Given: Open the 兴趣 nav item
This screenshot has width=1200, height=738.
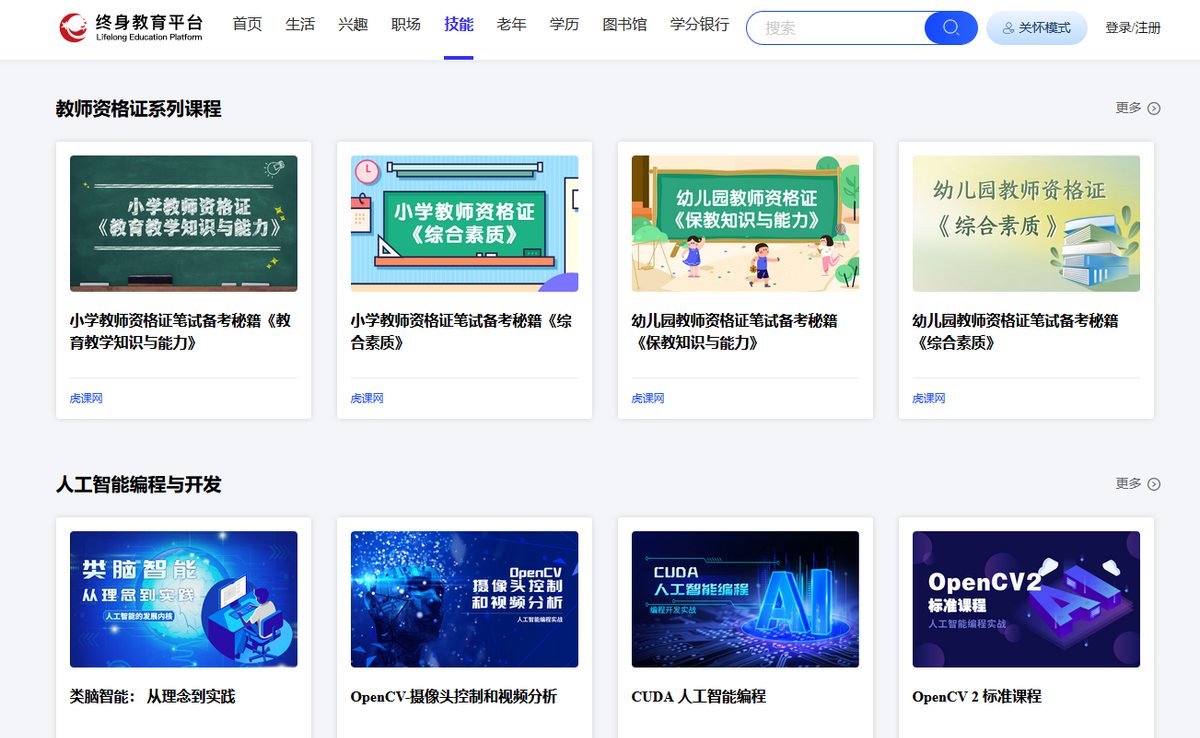Looking at the screenshot, I should point(353,25).
